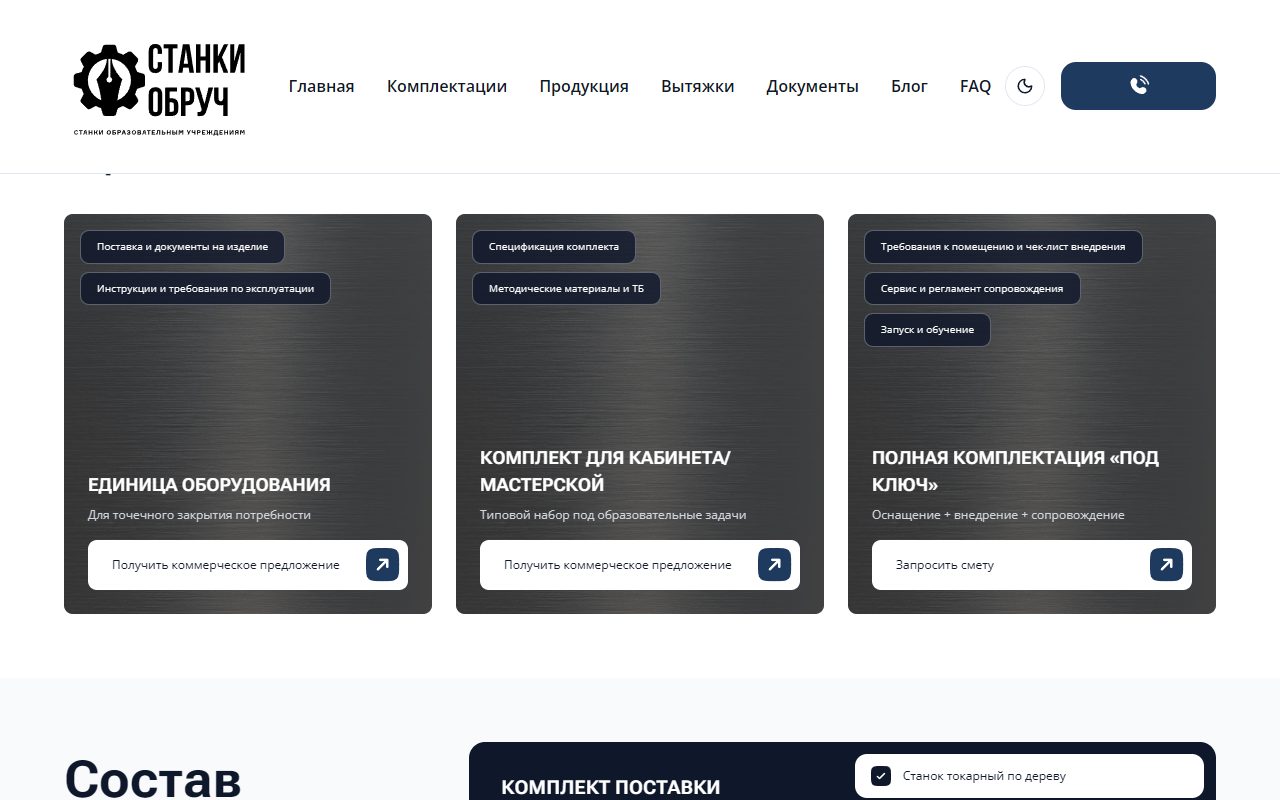The width and height of the screenshot is (1280, 800).
Task: Open the Документы page
Action: click(x=813, y=86)
